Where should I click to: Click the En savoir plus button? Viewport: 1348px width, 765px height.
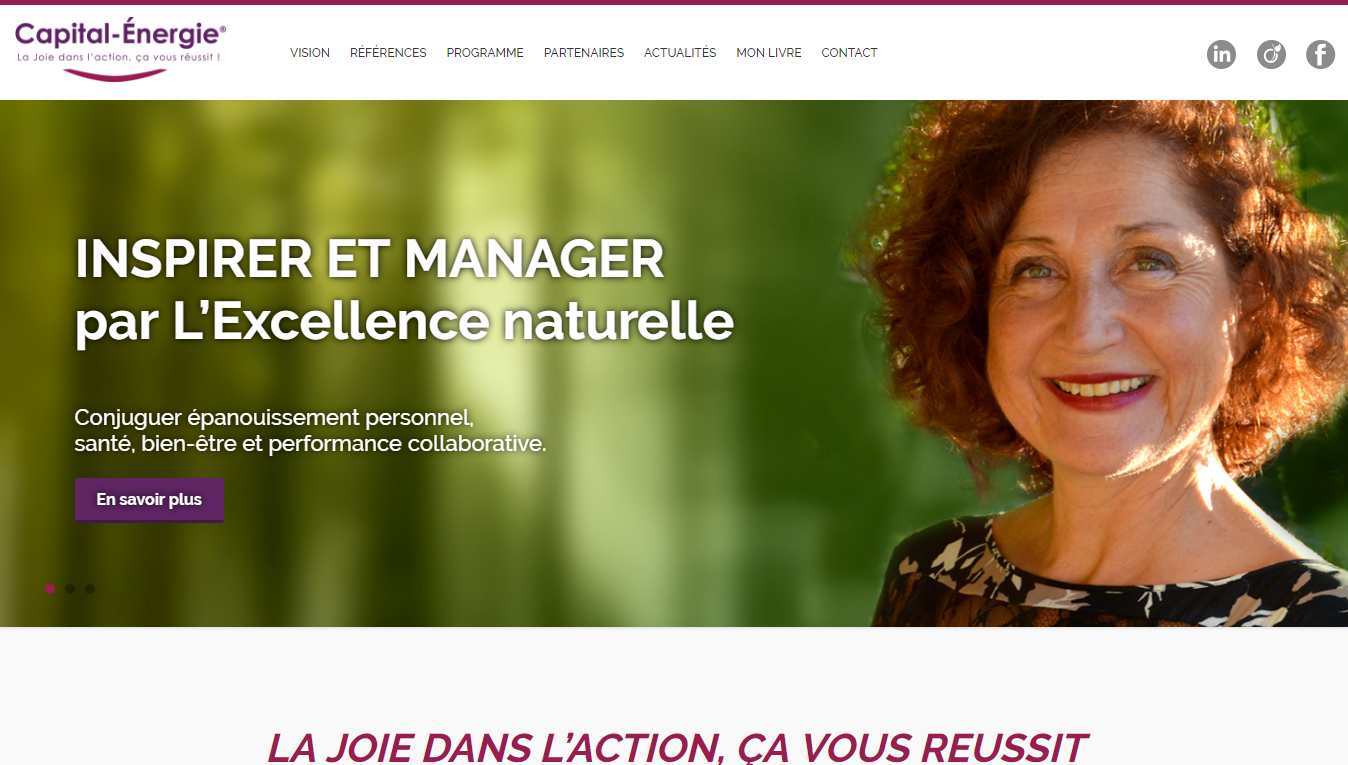(x=149, y=500)
